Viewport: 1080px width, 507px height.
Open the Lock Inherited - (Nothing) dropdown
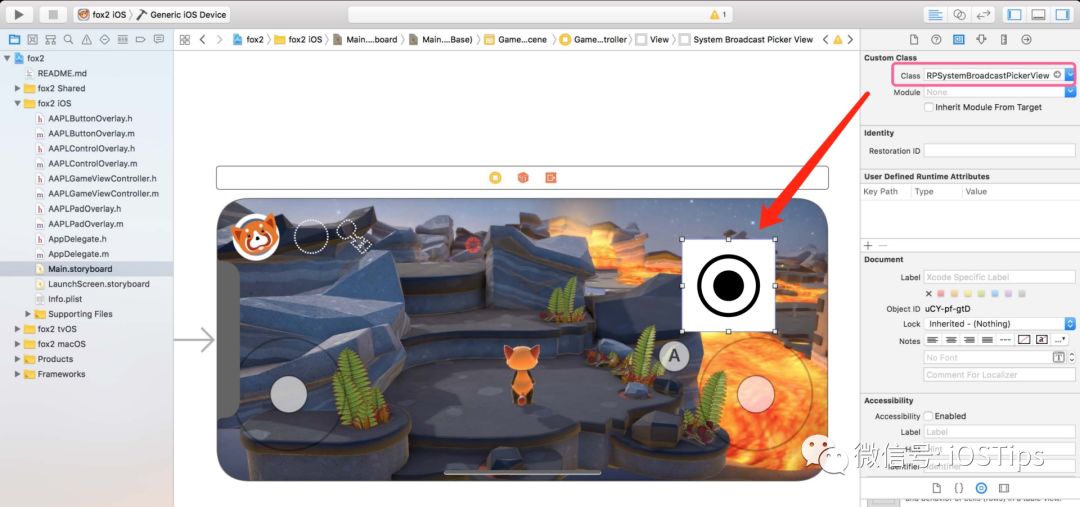(x=999, y=323)
